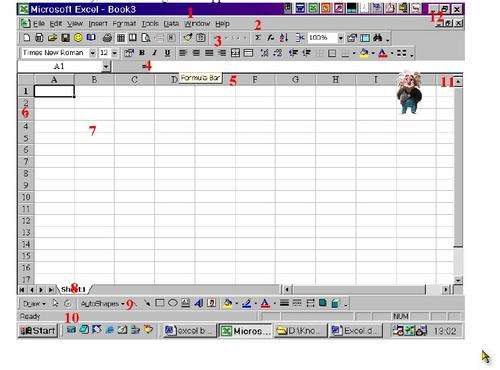Select the Oval drawing tool

173,303
